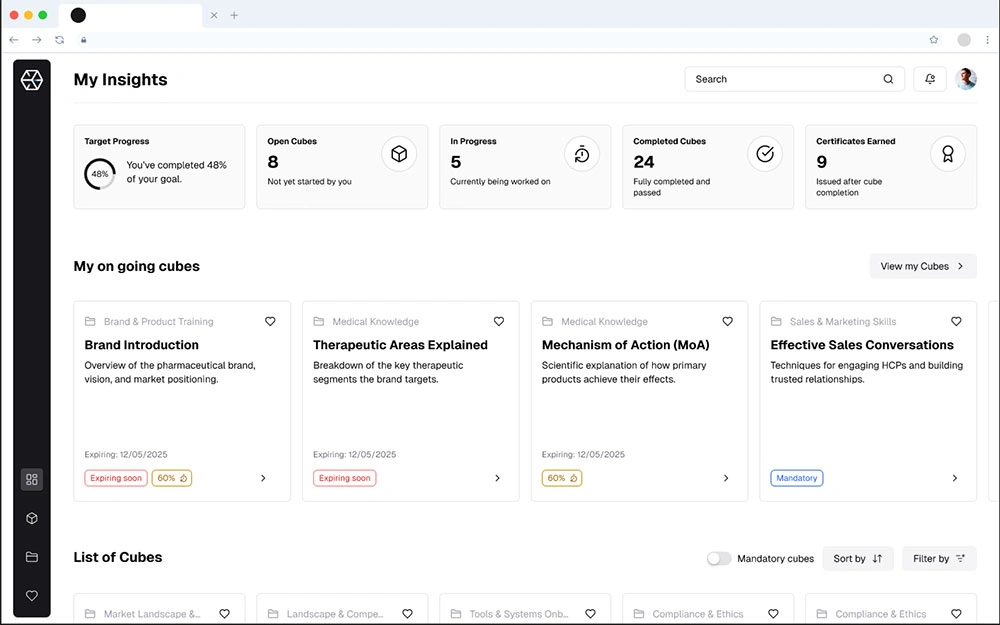This screenshot has height=625, width=1000.
Task: Open the Brand Introduction title
Action: coord(142,345)
